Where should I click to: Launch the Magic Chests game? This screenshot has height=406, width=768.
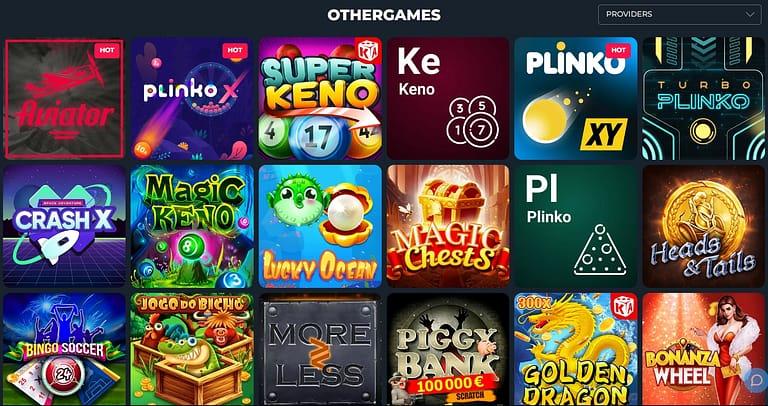pyautogui.click(x=448, y=226)
